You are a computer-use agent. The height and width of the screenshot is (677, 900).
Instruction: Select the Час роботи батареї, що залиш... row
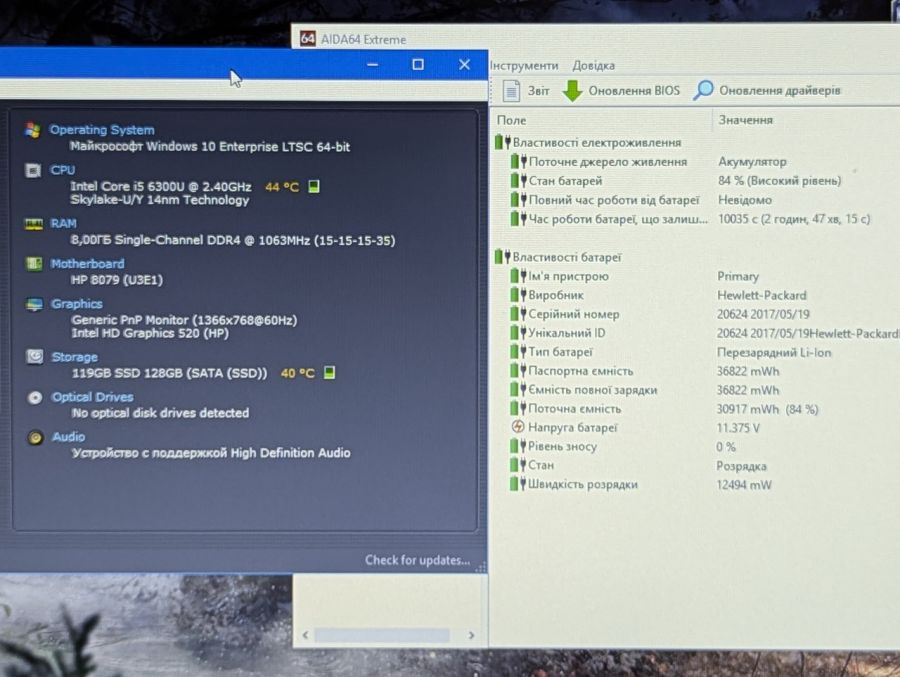(x=696, y=219)
